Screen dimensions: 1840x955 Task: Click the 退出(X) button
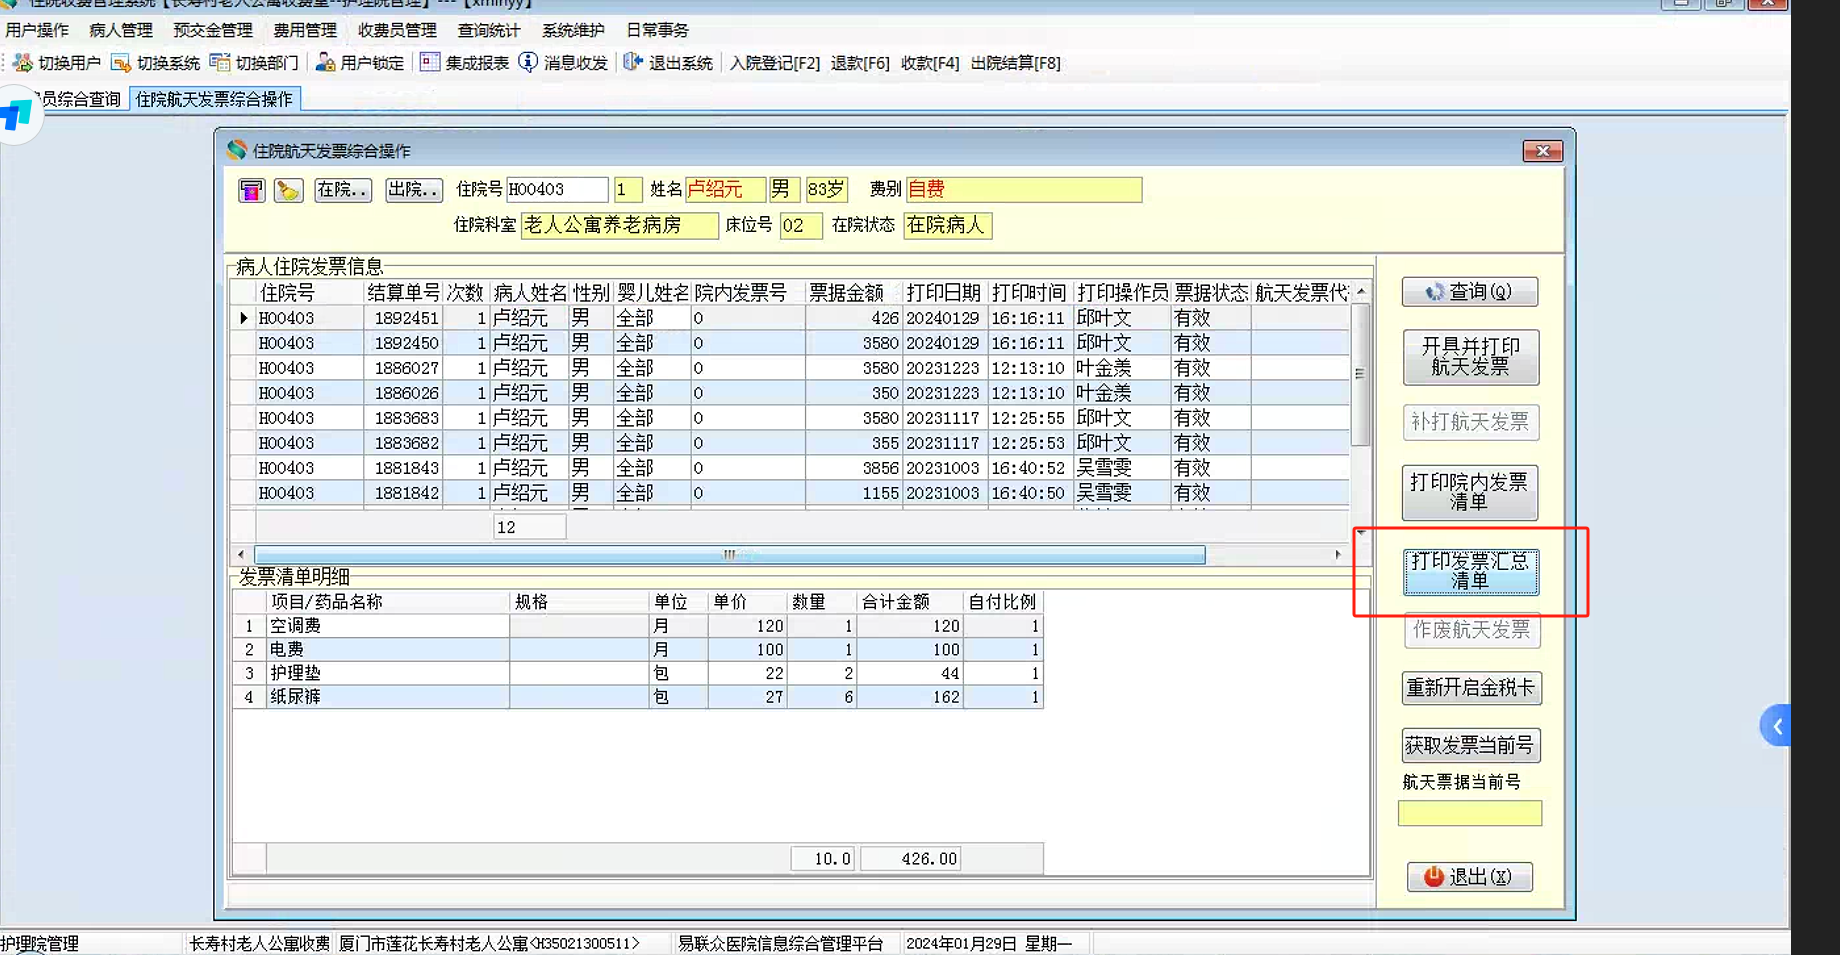(1470, 877)
